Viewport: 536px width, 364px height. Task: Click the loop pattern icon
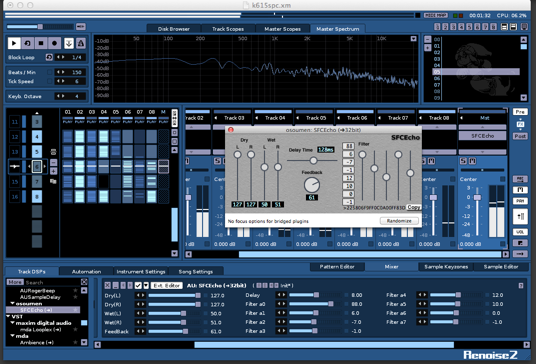coord(28,43)
